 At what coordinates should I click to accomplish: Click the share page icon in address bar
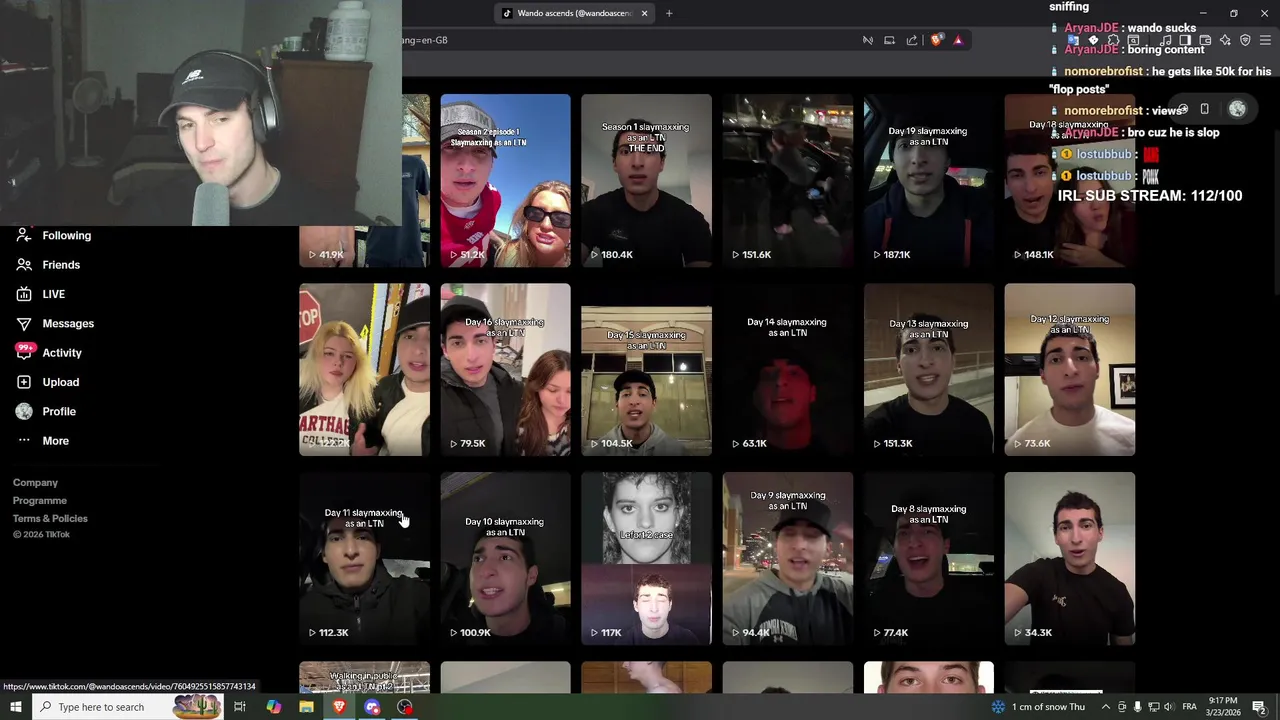pyautogui.click(x=912, y=40)
